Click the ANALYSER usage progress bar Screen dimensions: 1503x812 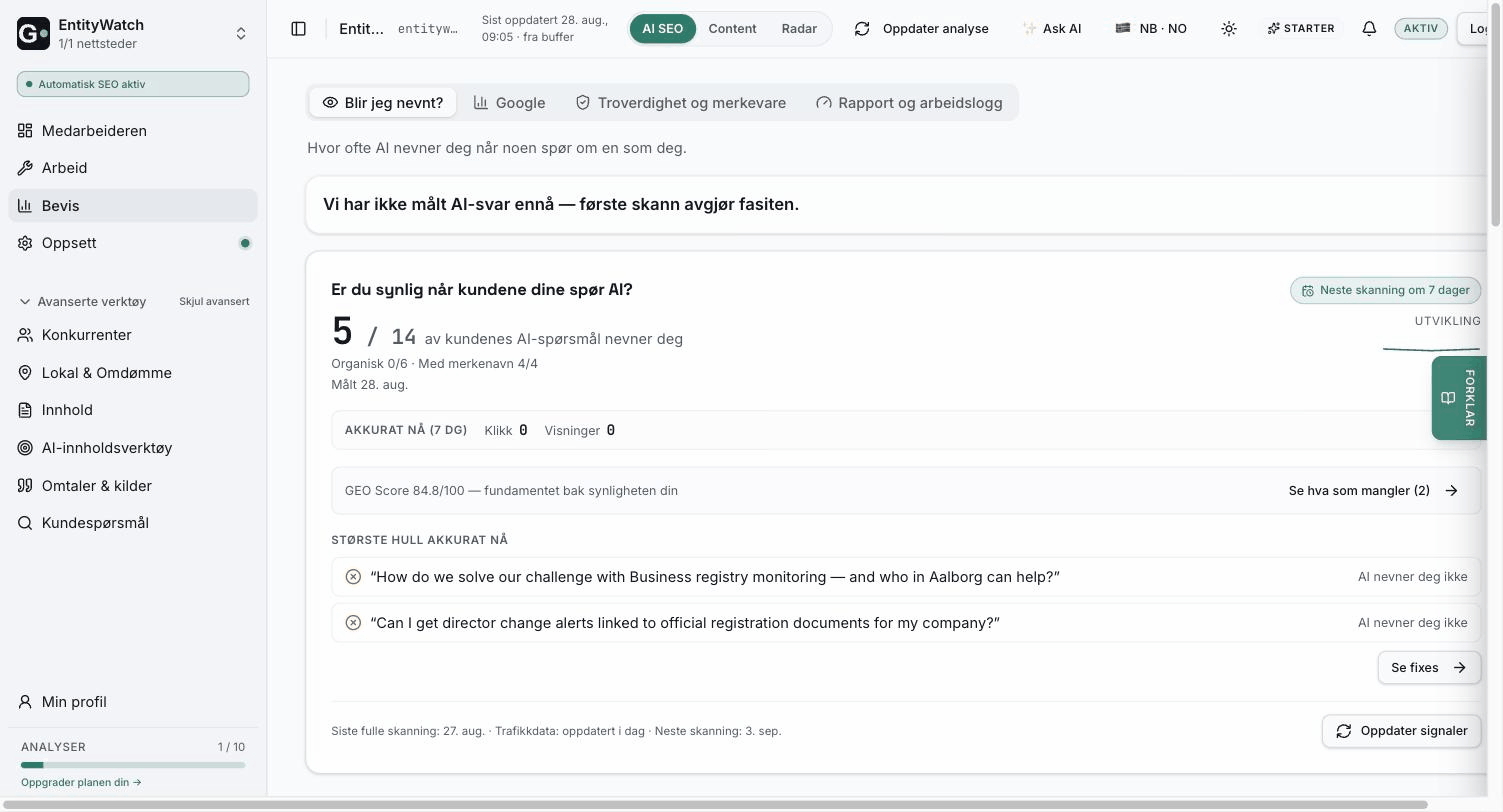pos(133,765)
